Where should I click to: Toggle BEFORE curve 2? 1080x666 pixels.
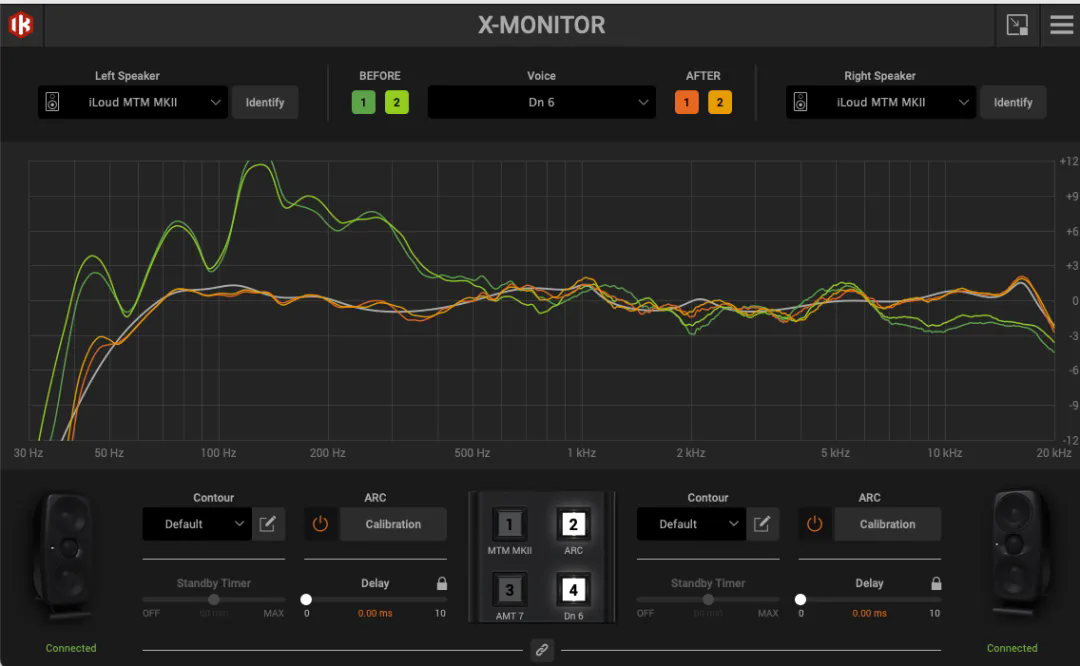(397, 103)
